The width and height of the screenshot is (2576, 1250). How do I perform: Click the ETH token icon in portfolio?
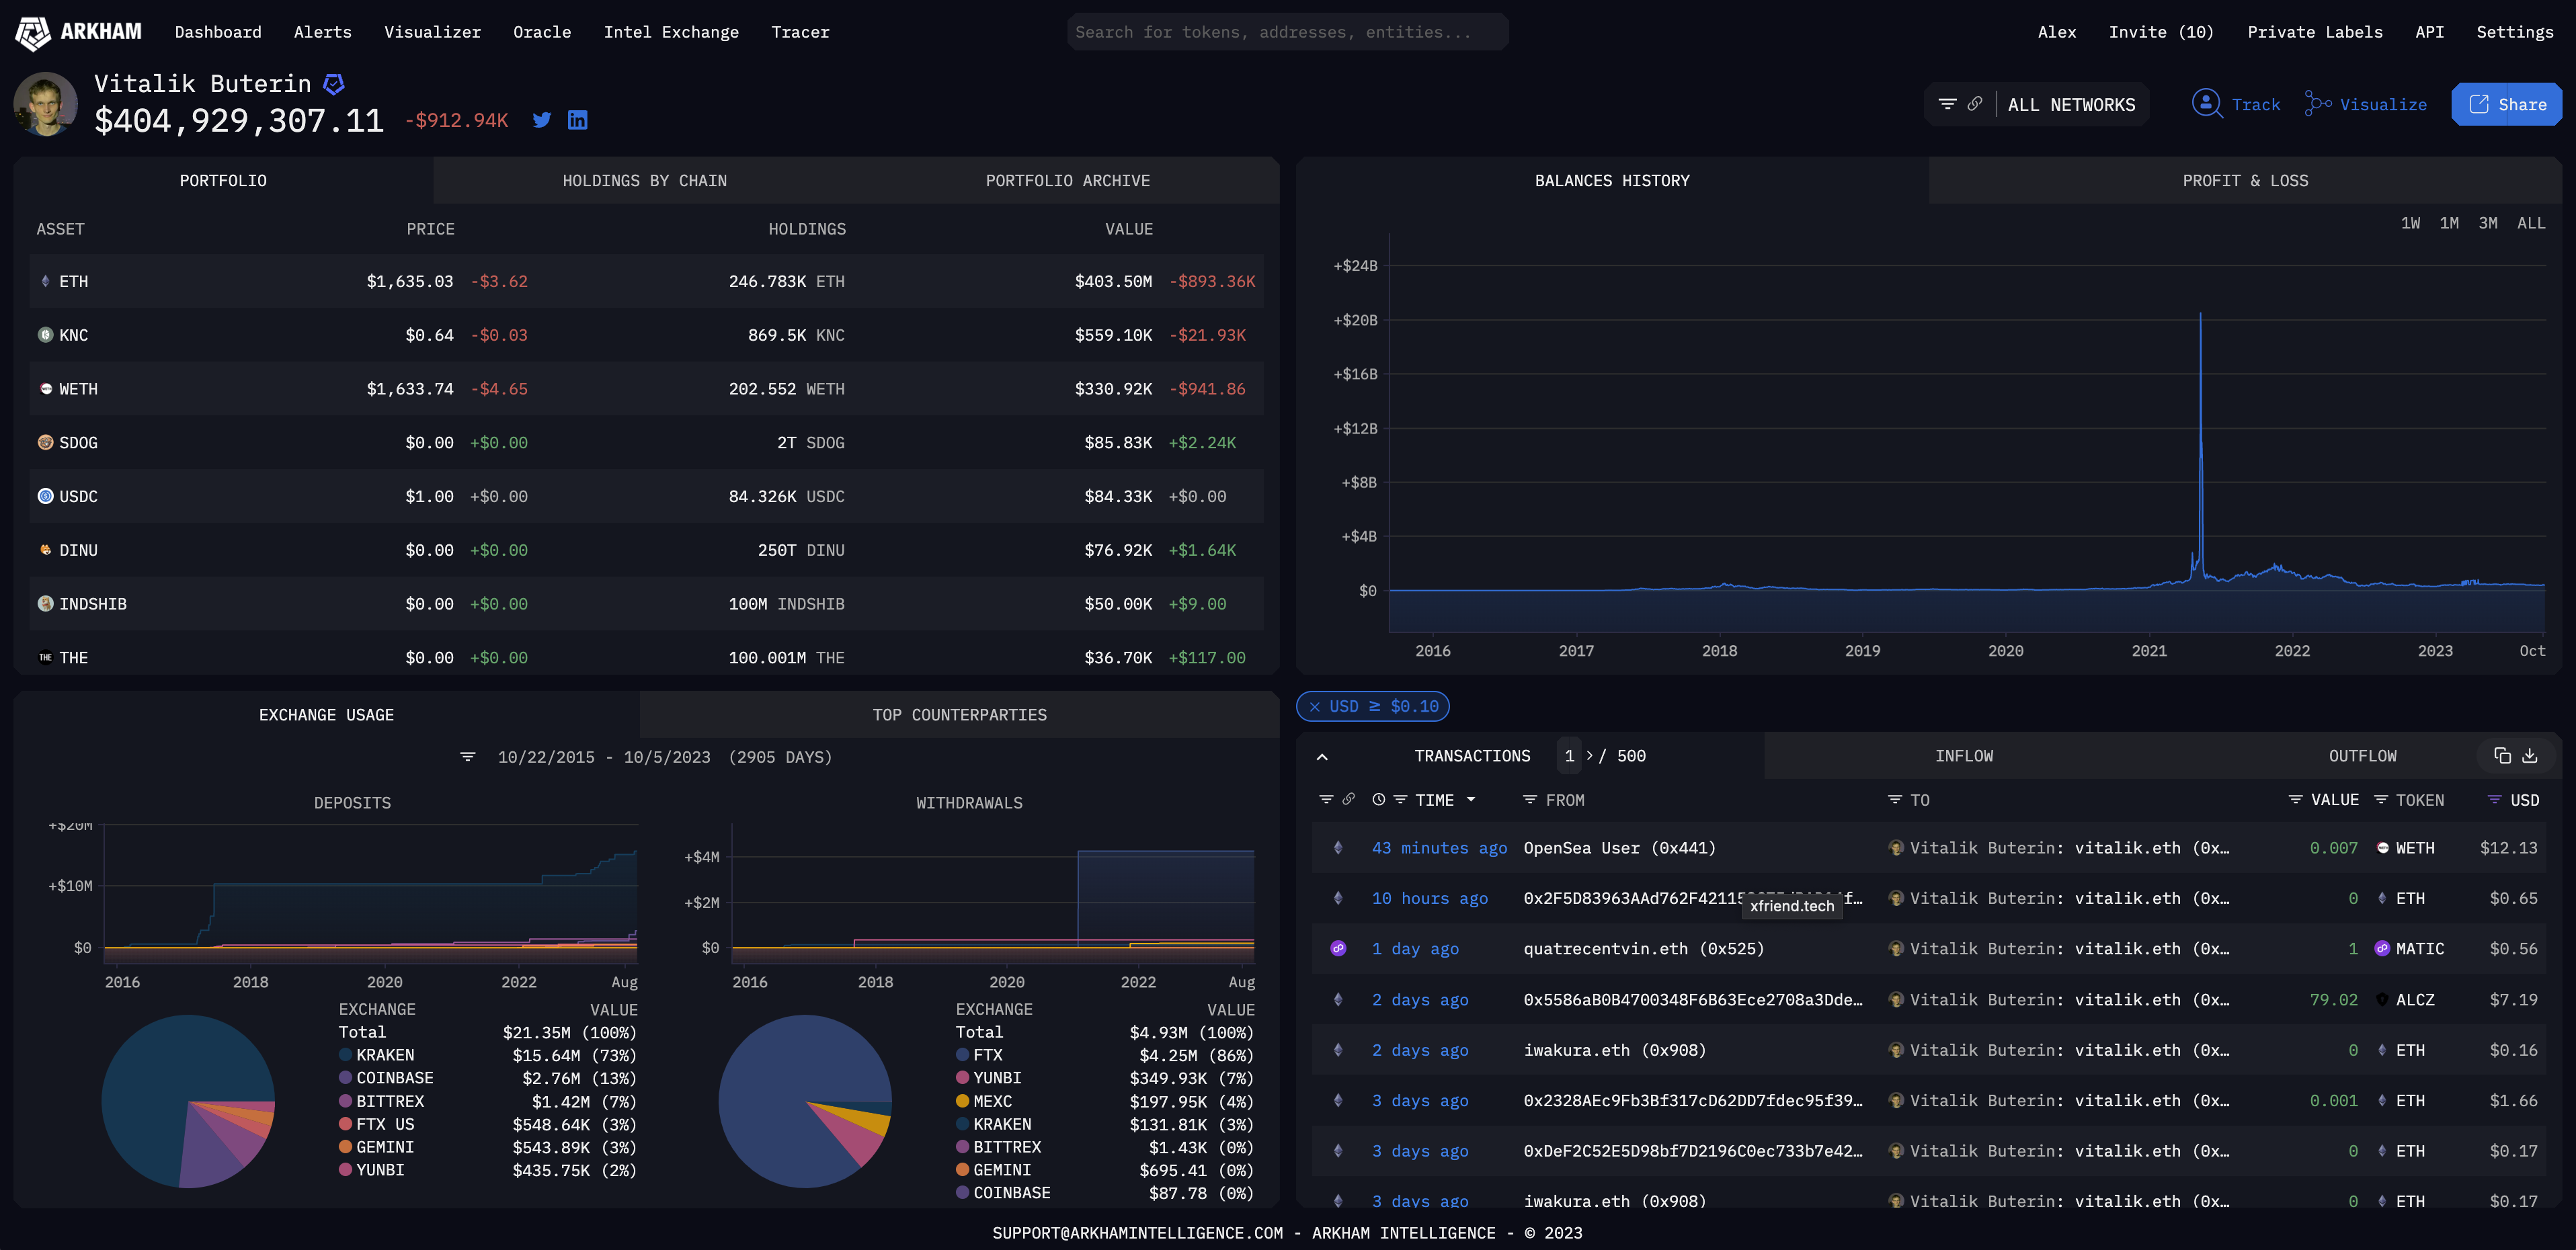pos(45,282)
